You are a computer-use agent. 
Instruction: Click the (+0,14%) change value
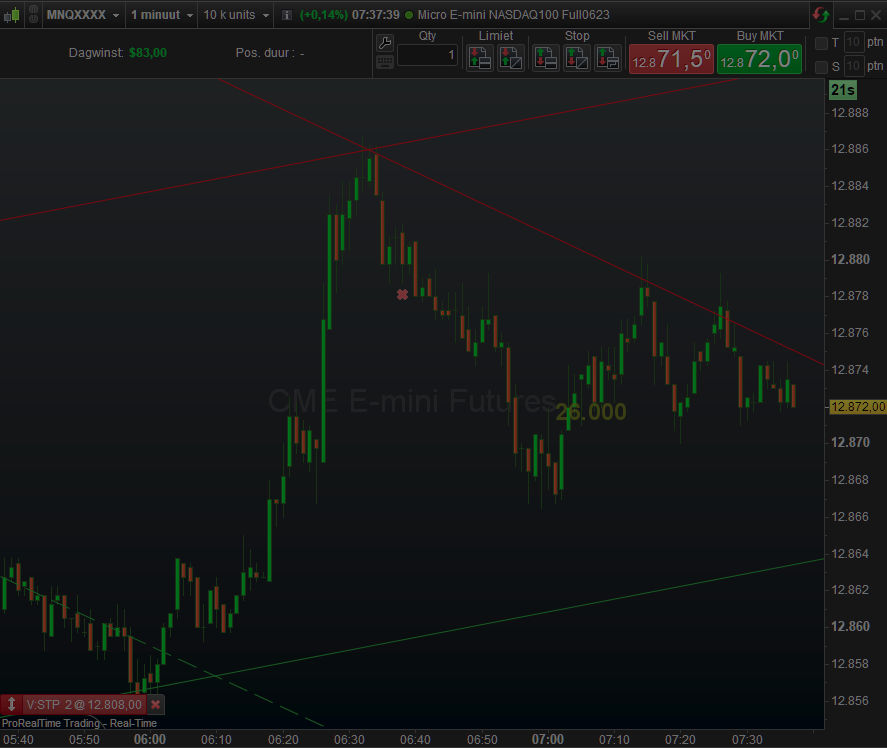(x=324, y=15)
